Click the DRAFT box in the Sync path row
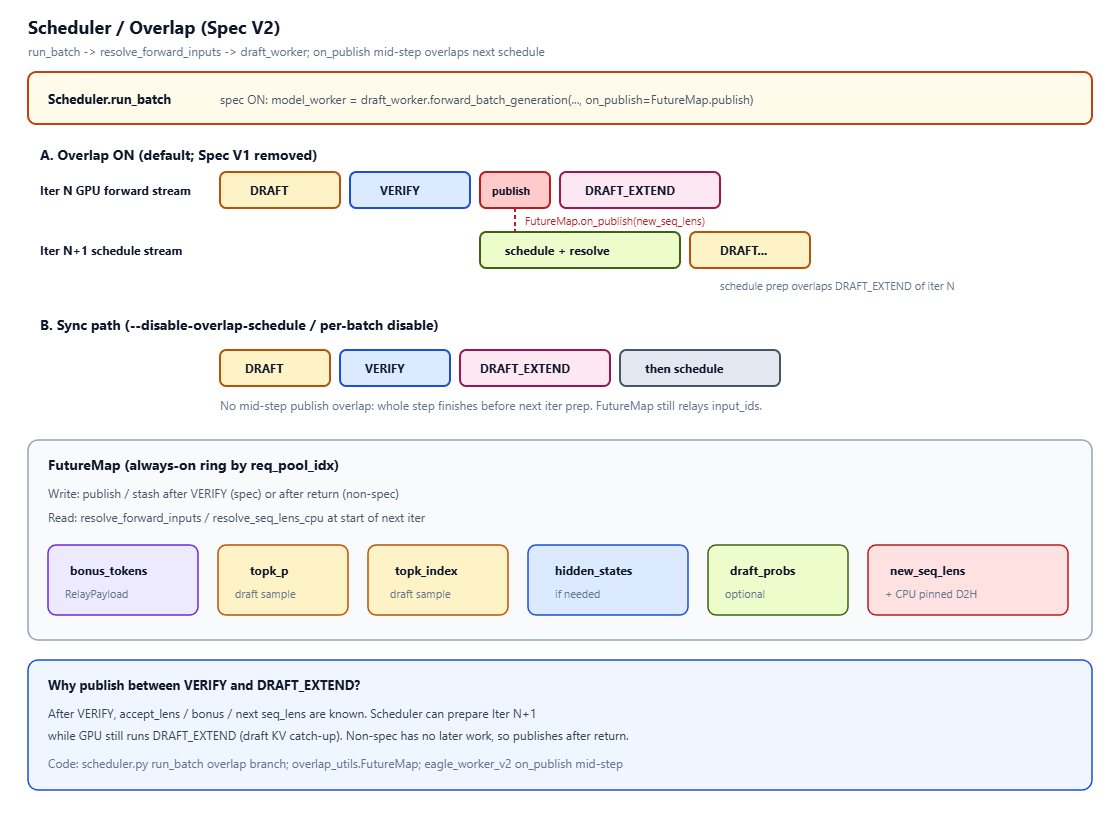Image resolution: width=1120 pixels, height=820 pixels. [275, 368]
